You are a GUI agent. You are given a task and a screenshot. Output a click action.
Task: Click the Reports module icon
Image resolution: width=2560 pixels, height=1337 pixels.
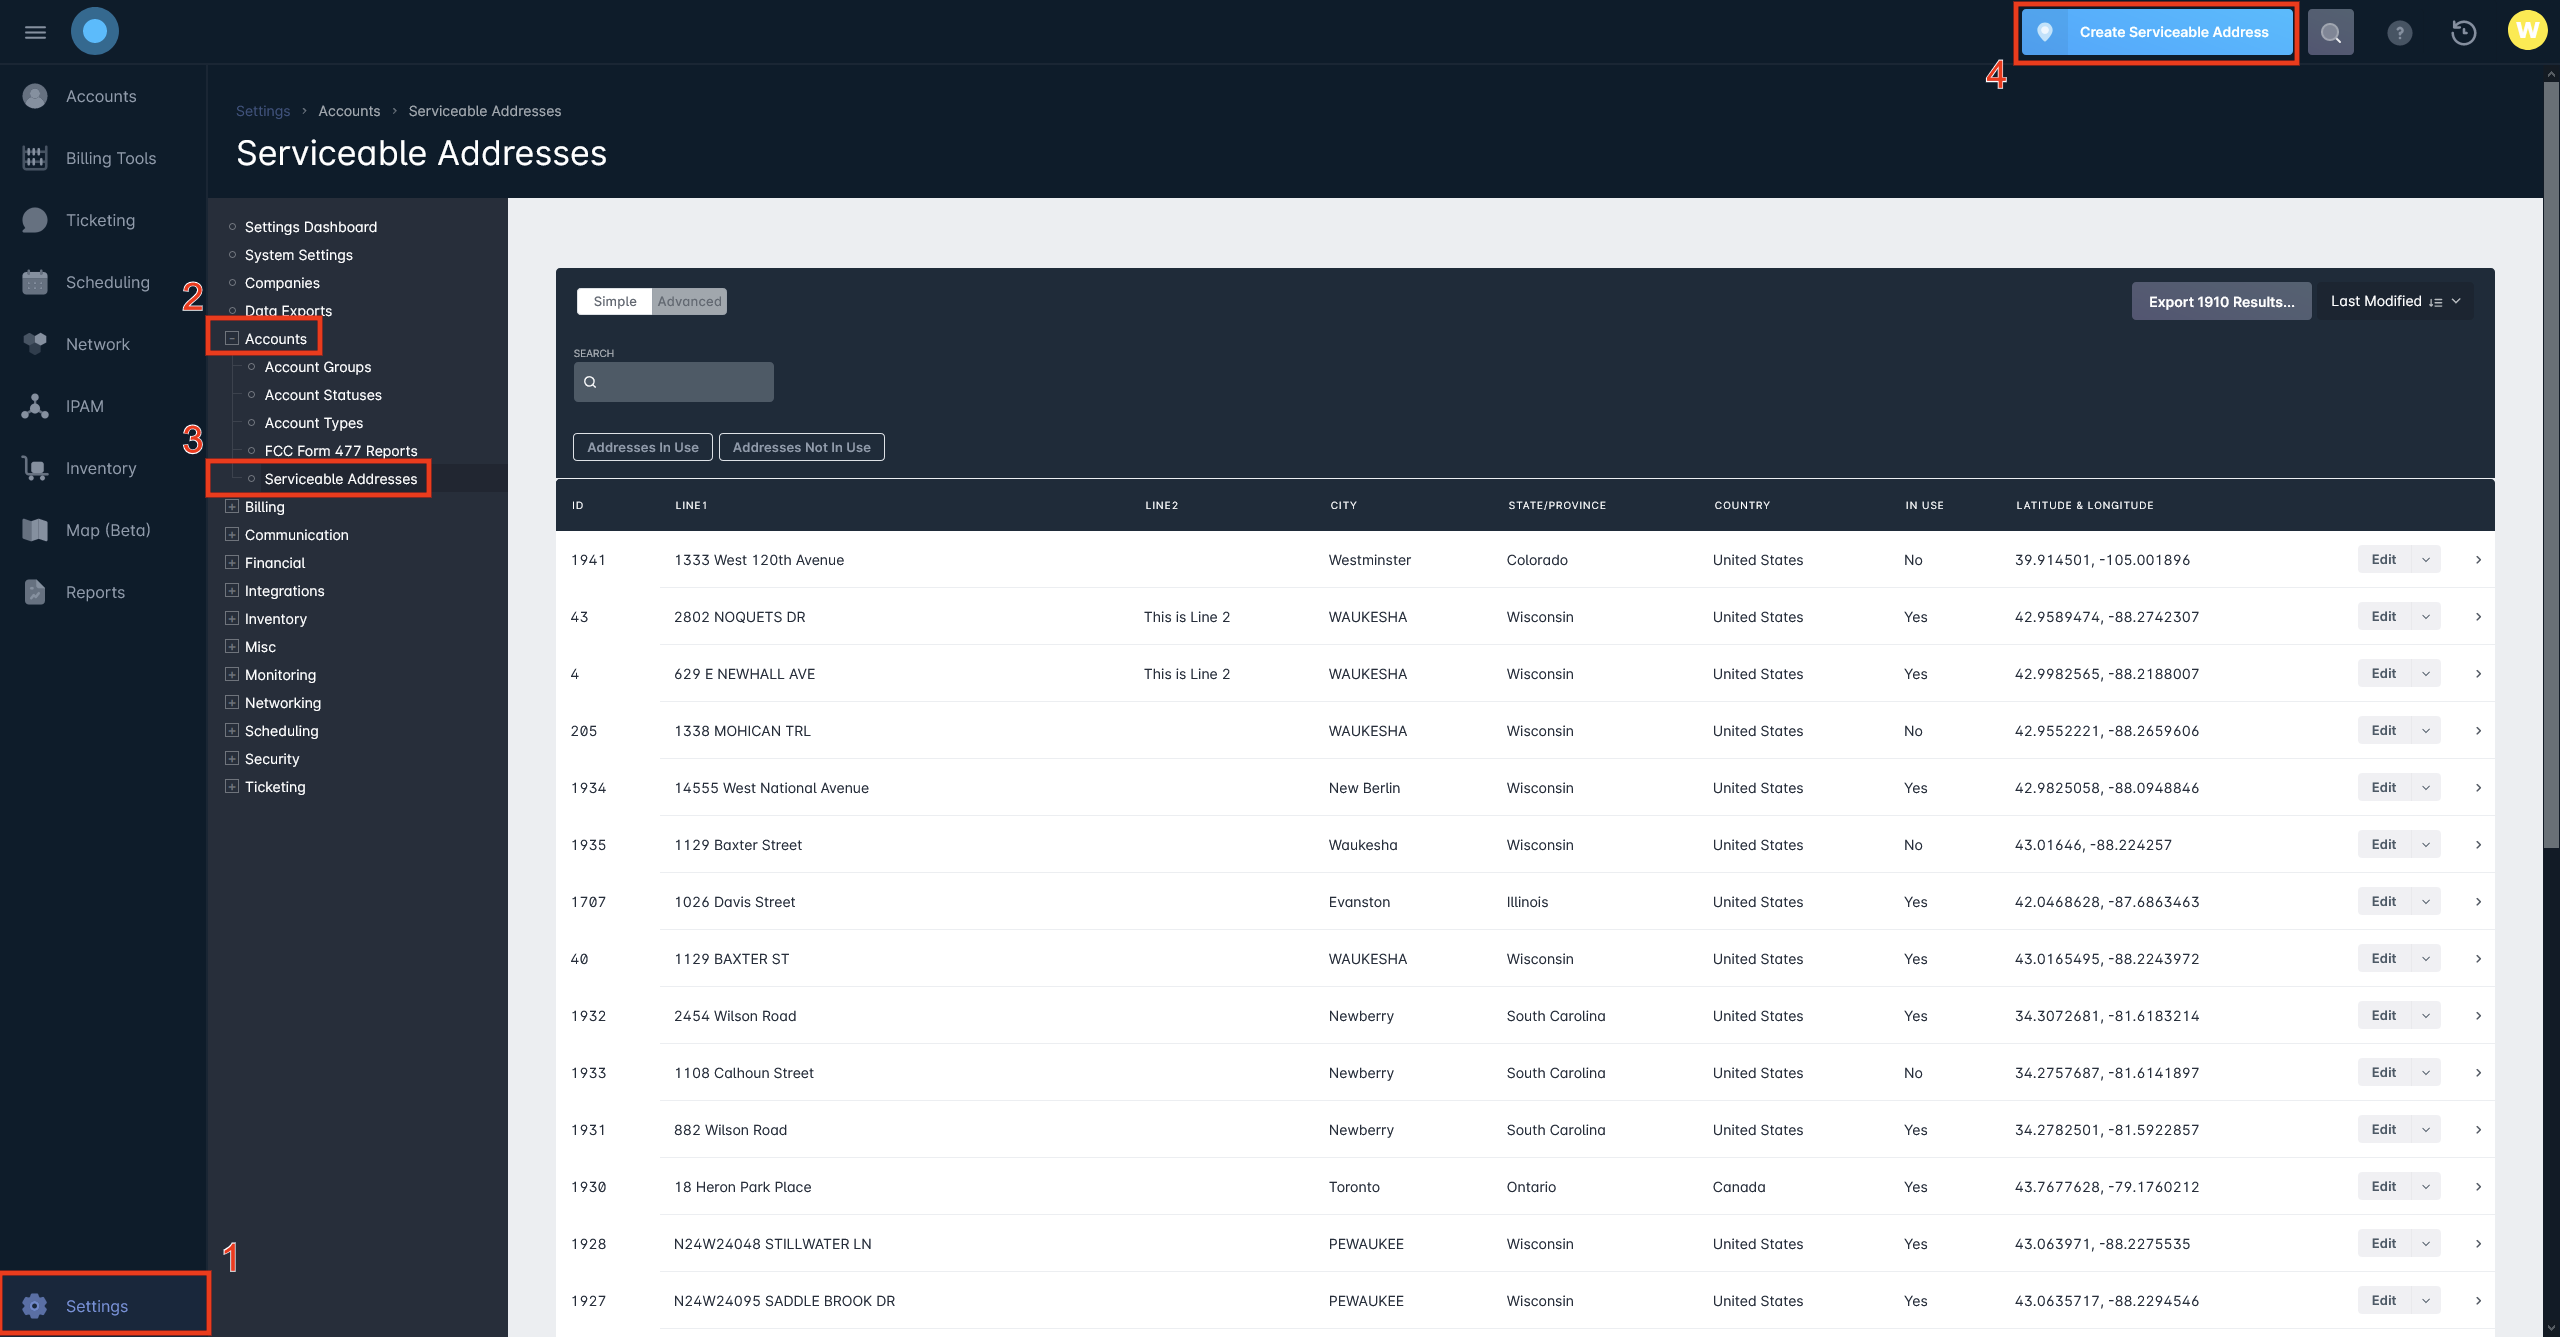coord(36,591)
